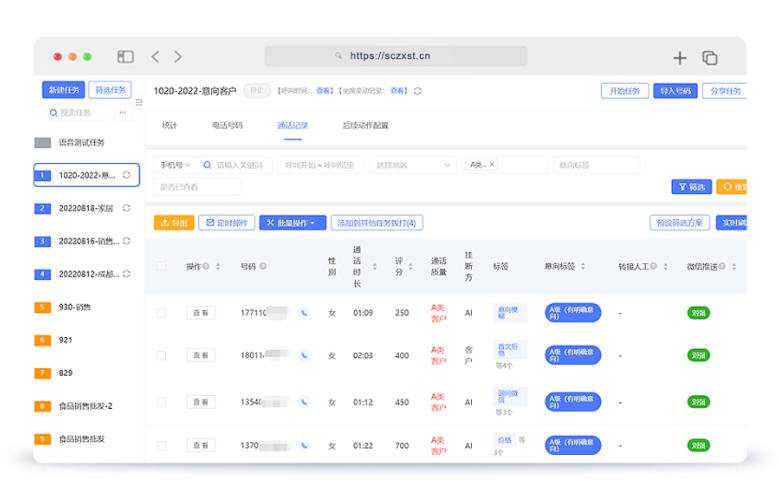Remove the A类 filter tag

tap(492, 164)
